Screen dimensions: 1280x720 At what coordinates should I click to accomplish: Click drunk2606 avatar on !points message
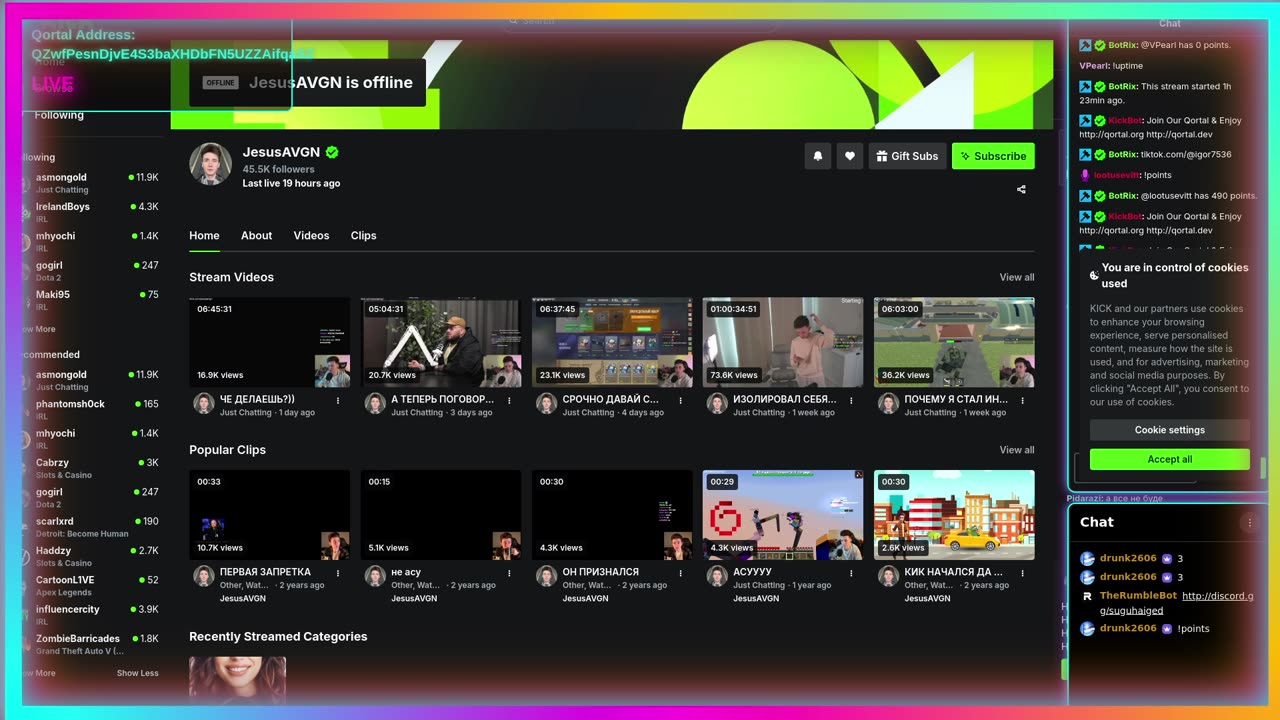point(1088,628)
